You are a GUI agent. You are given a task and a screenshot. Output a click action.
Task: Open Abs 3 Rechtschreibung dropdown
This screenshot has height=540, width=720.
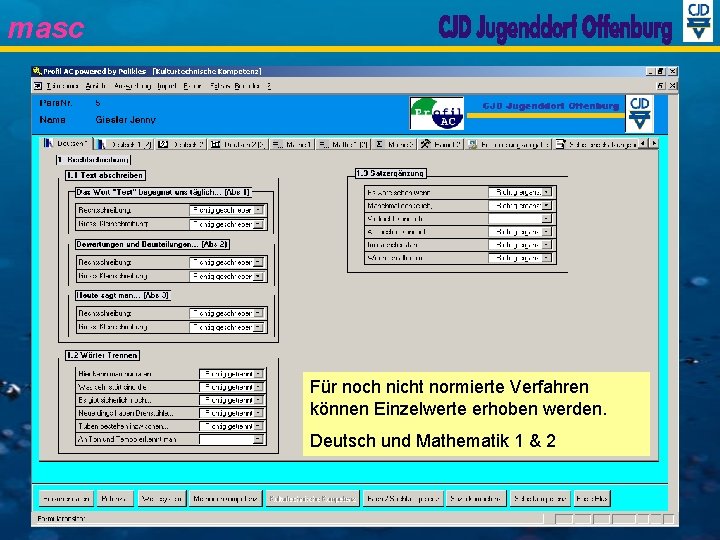pos(259,314)
